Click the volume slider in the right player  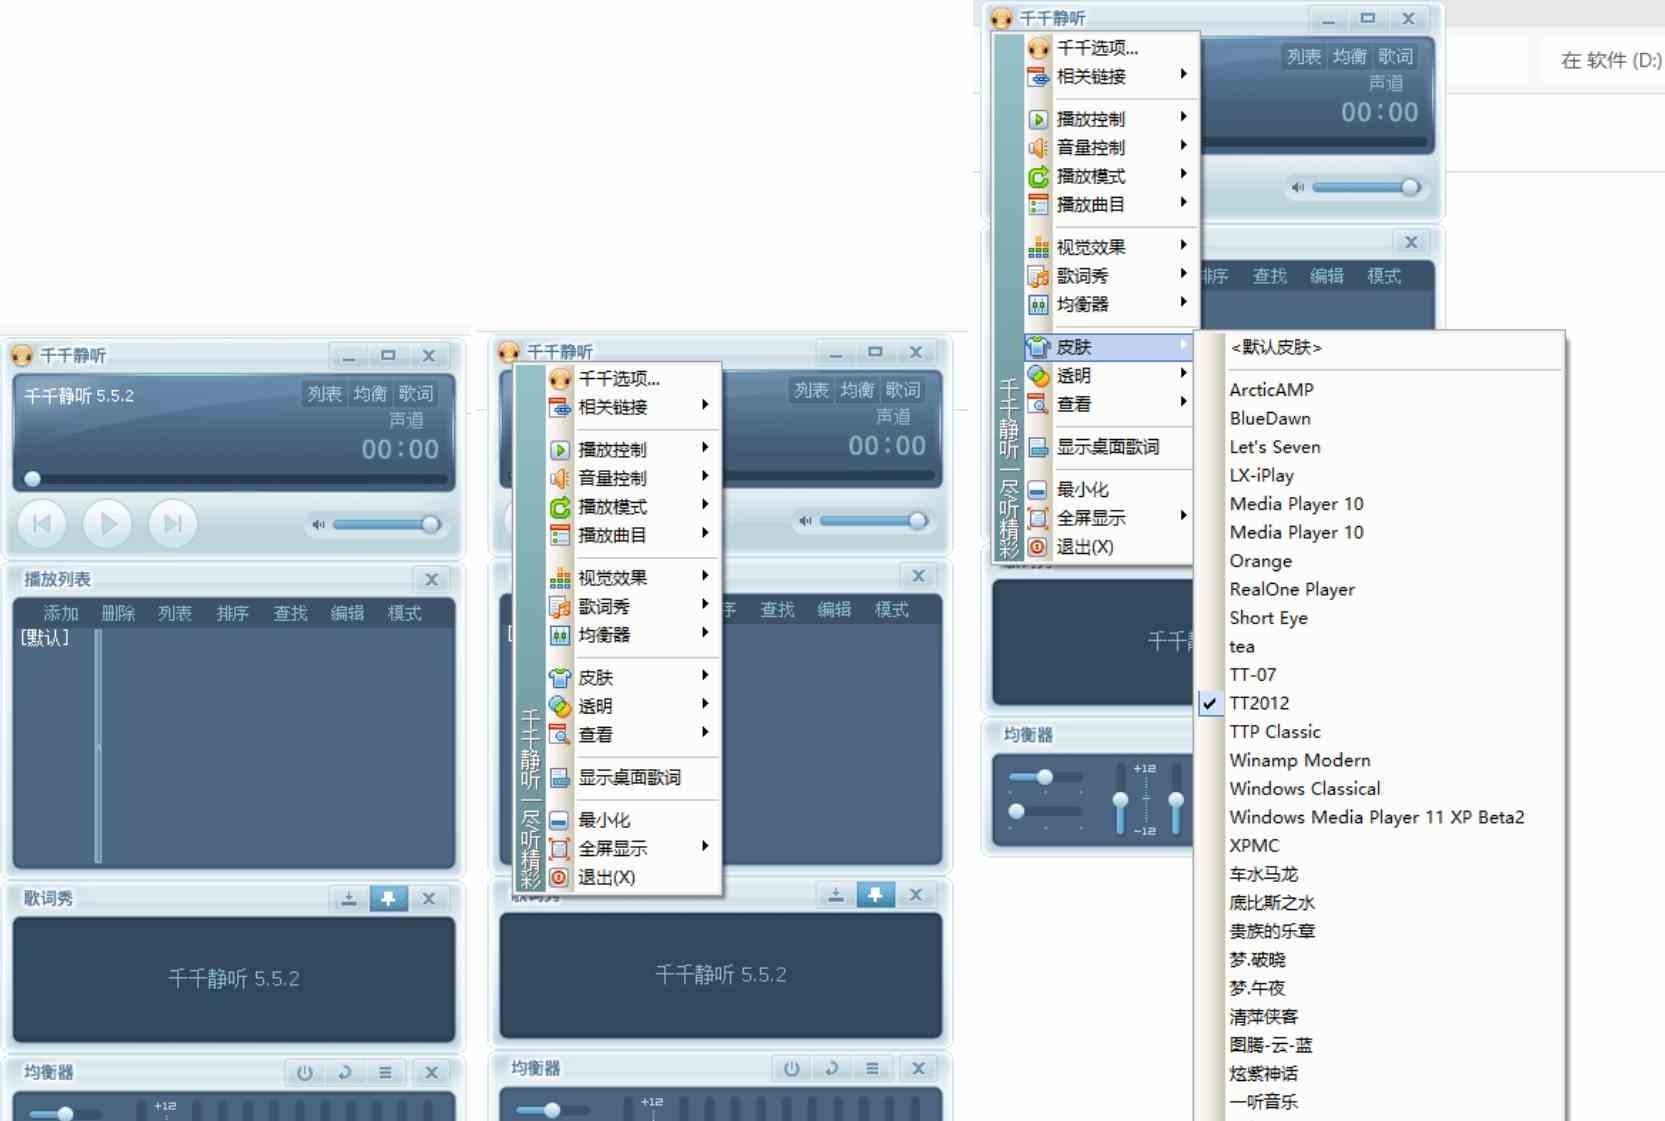pos(1366,187)
